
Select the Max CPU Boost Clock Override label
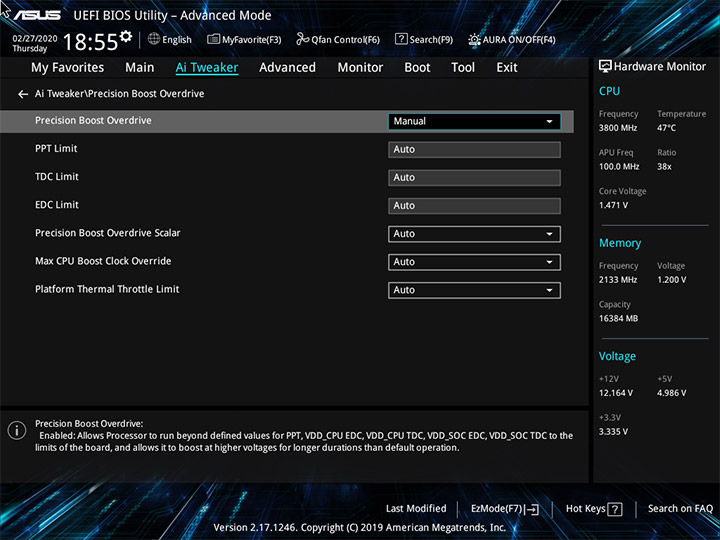[x=103, y=261]
